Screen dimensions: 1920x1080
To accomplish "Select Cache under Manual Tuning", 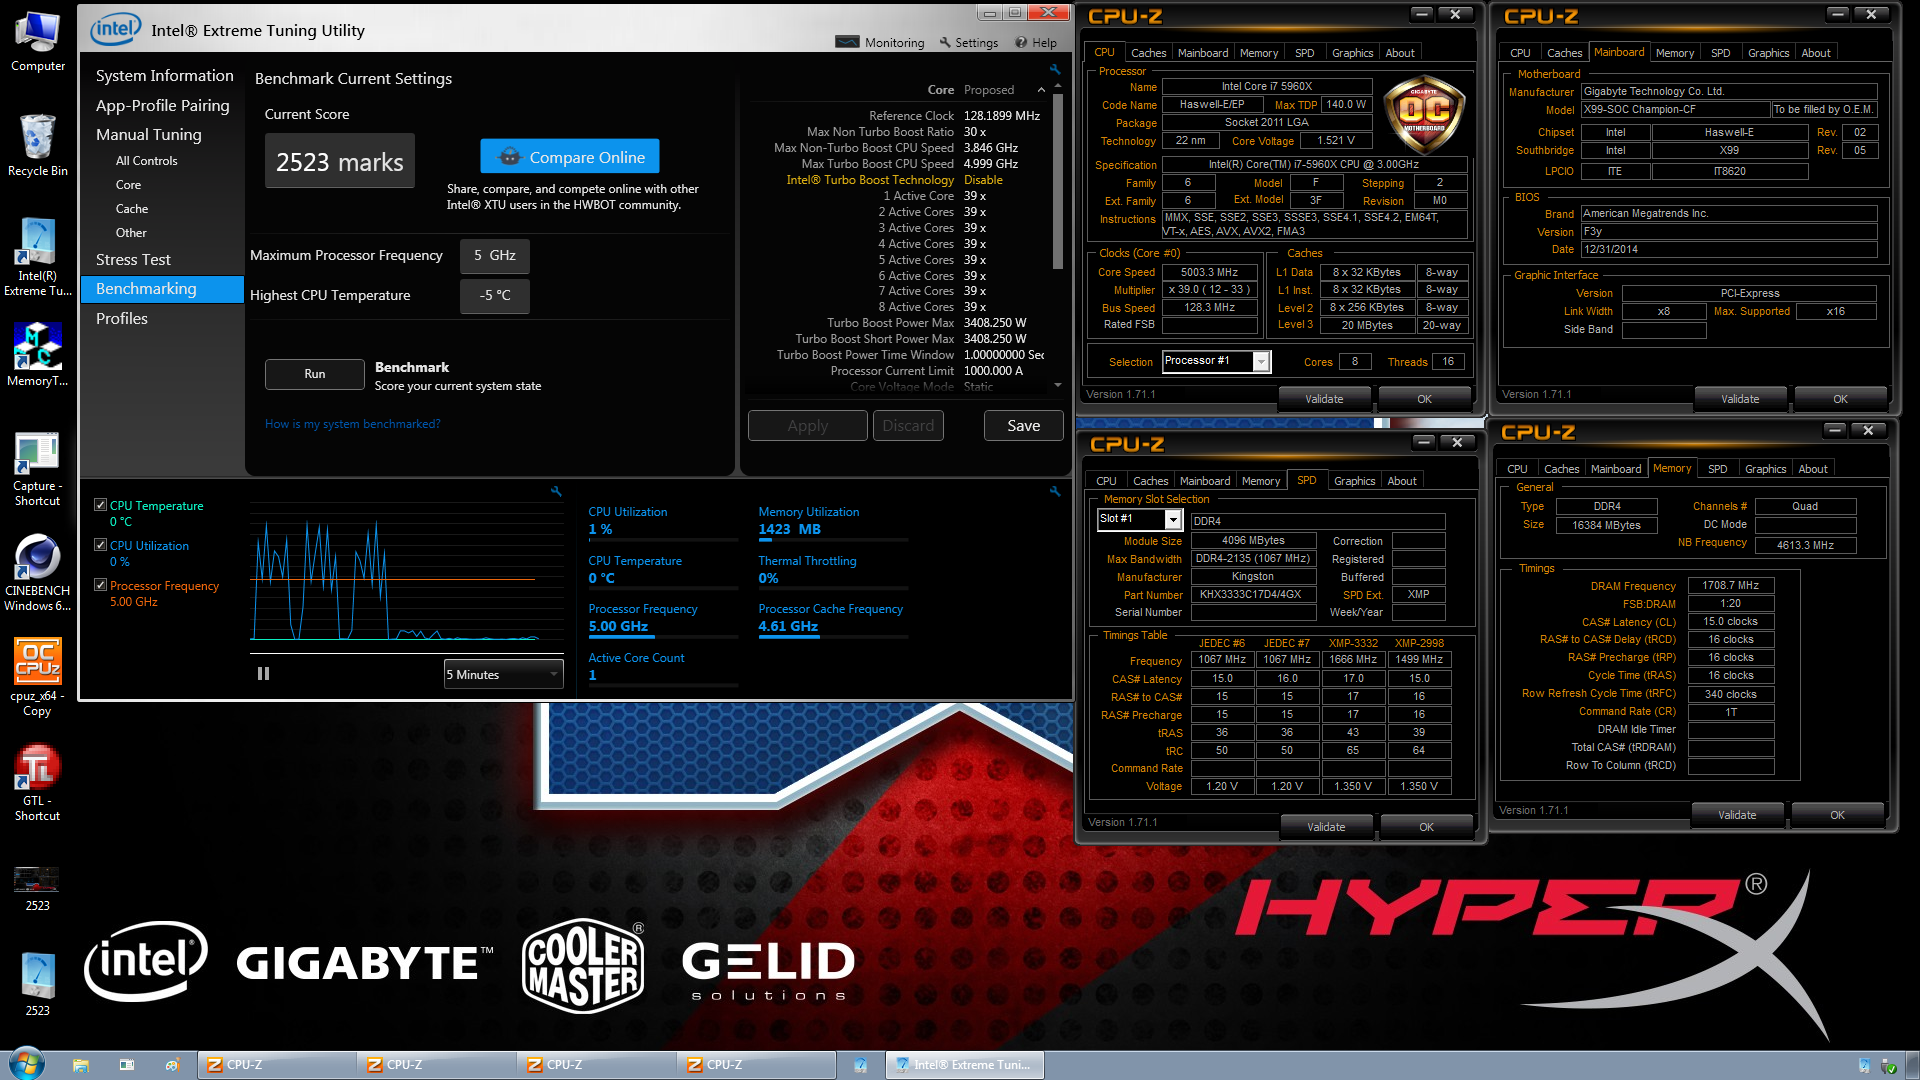I will click(x=131, y=209).
